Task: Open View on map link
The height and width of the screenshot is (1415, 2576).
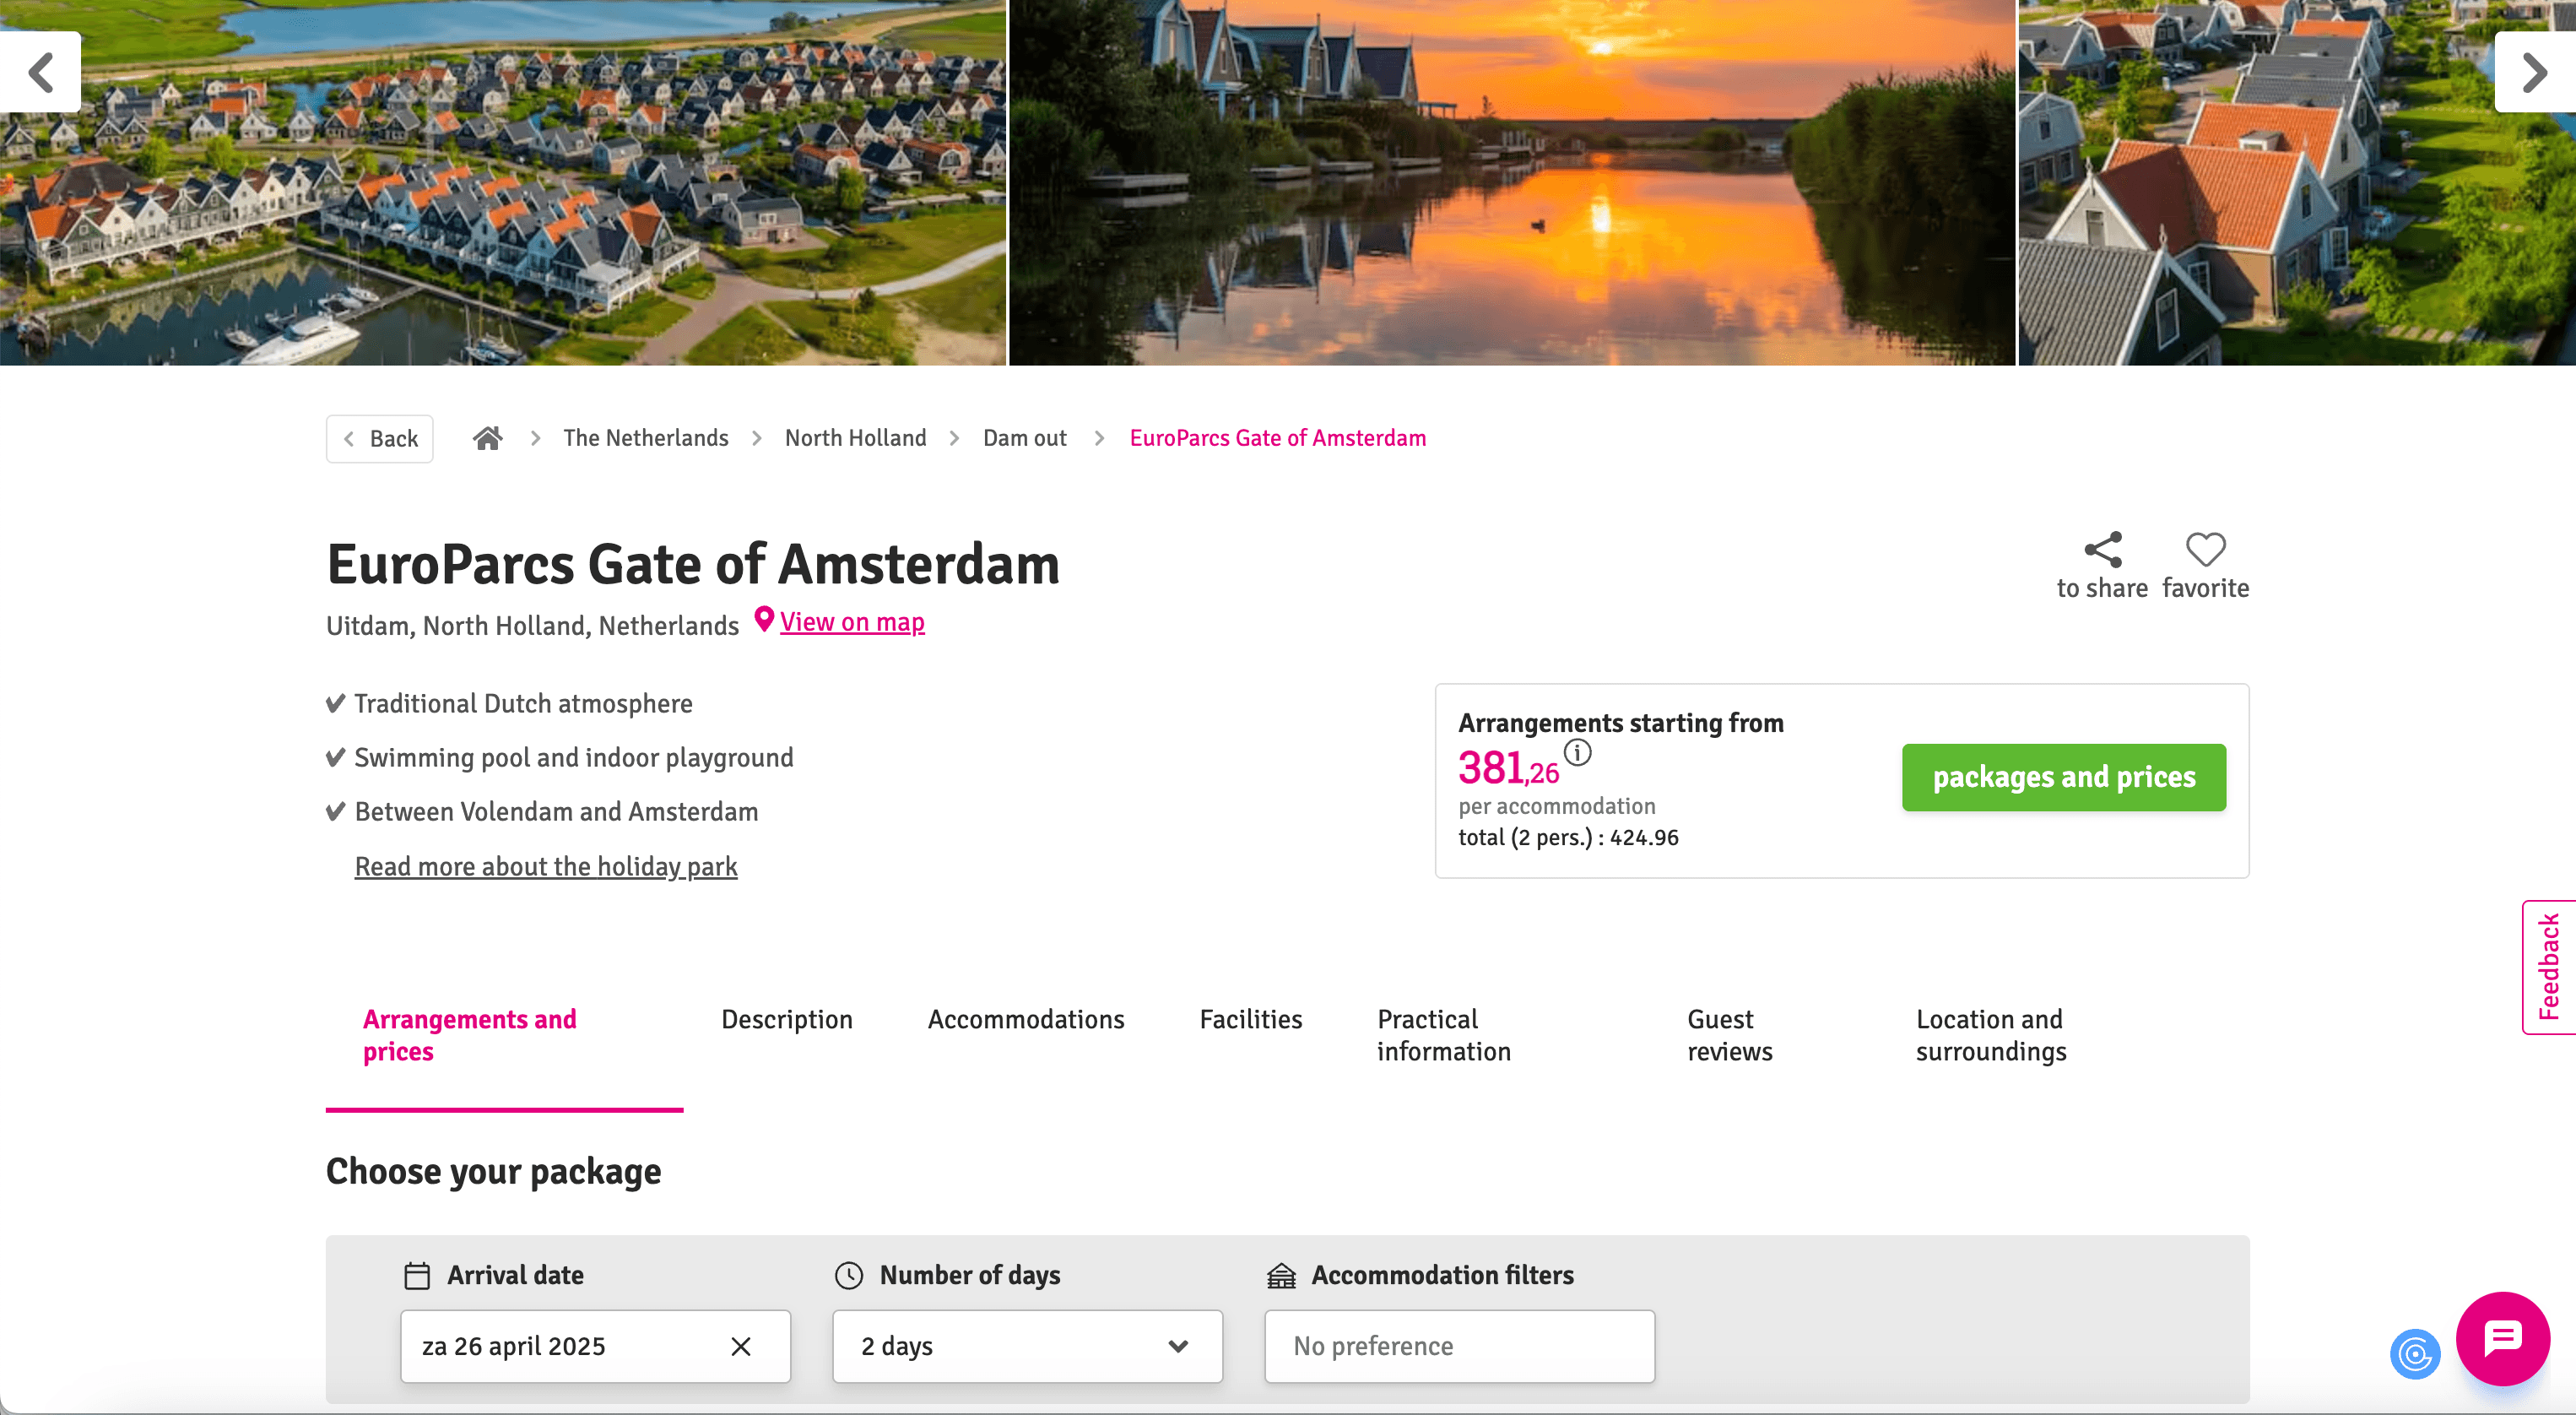Action: pos(852,622)
